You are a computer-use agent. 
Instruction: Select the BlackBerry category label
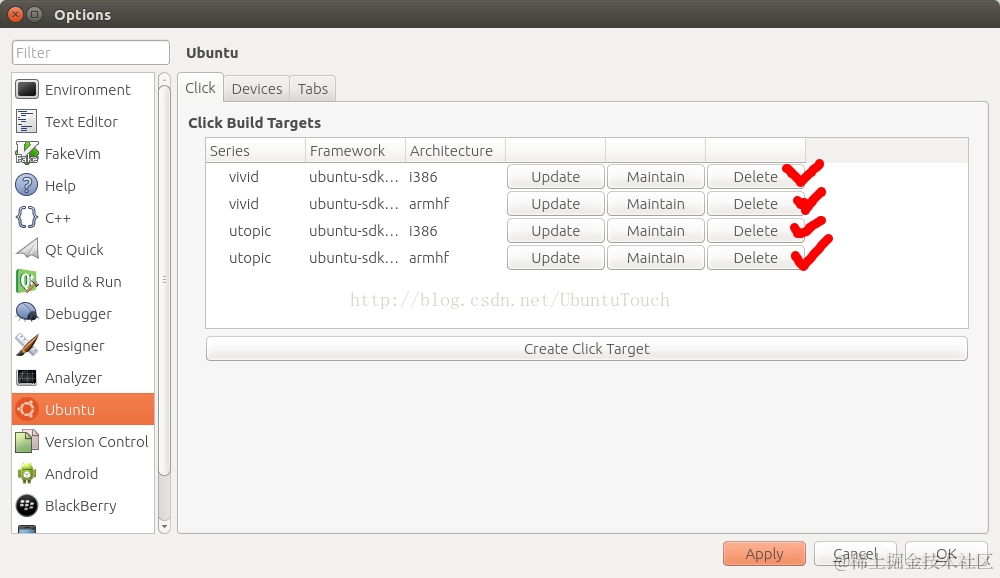pyautogui.click(x=80, y=506)
